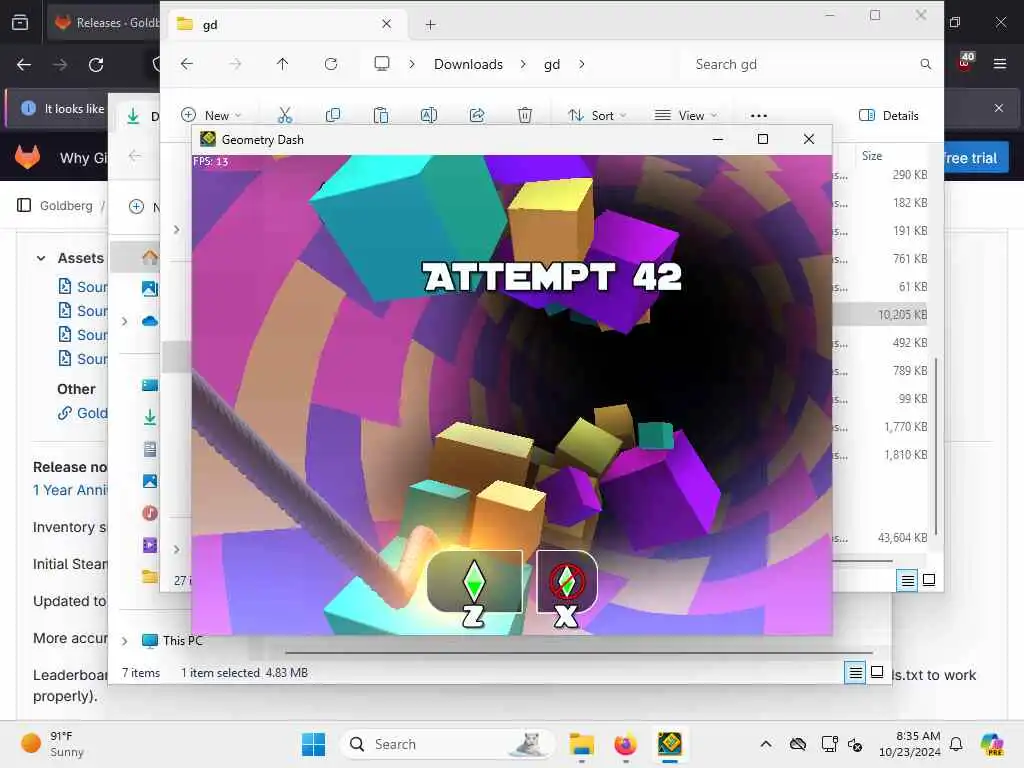Open the View dropdown in gd Explorer
Viewport: 1024px width, 768px height.
coord(686,116)
